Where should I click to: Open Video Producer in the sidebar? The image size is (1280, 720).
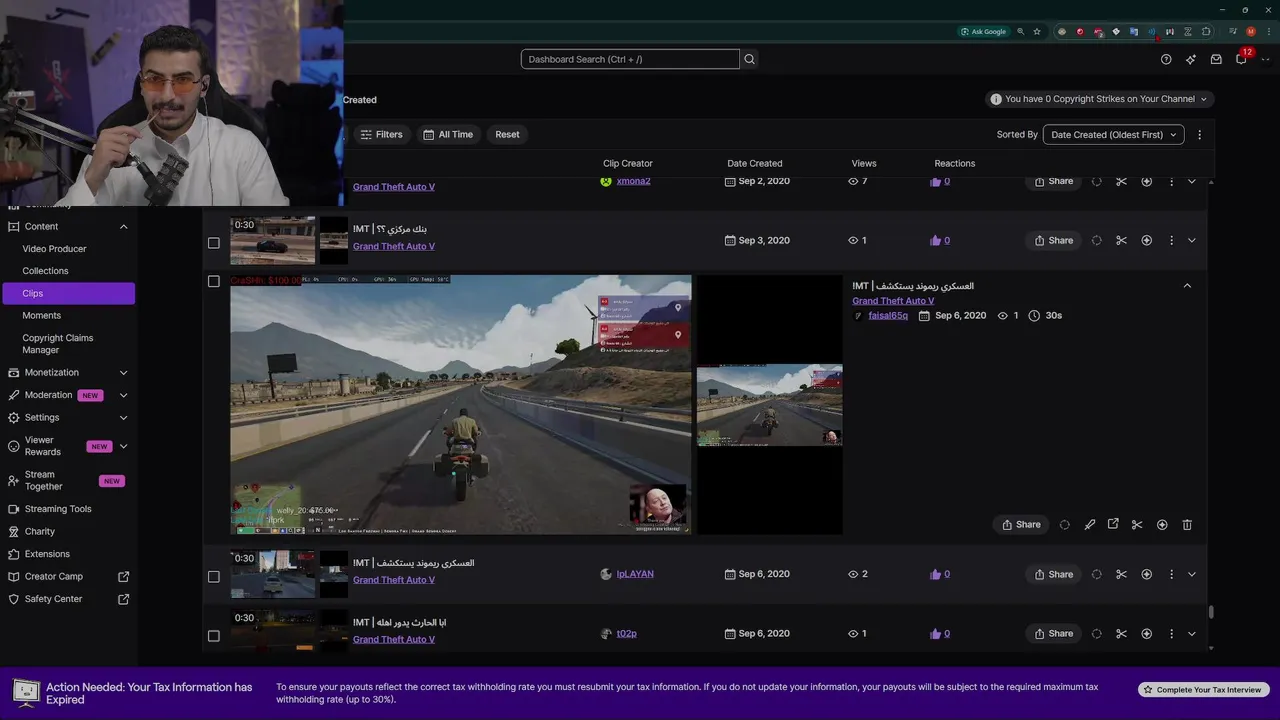coord(54,248)
